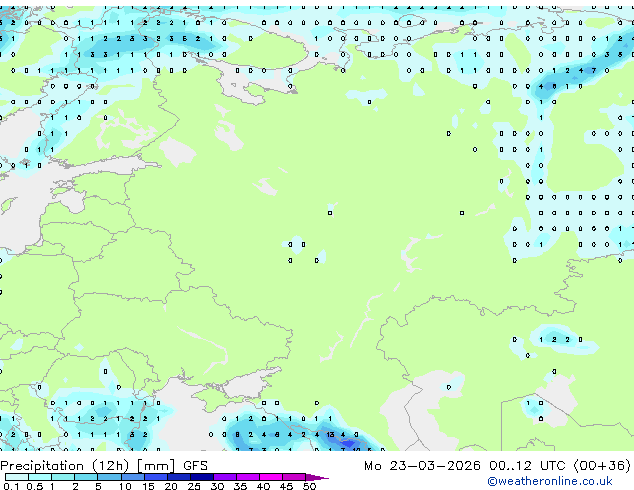Click the 'Precipitation (12h) [mm] GFS' title

104,466
